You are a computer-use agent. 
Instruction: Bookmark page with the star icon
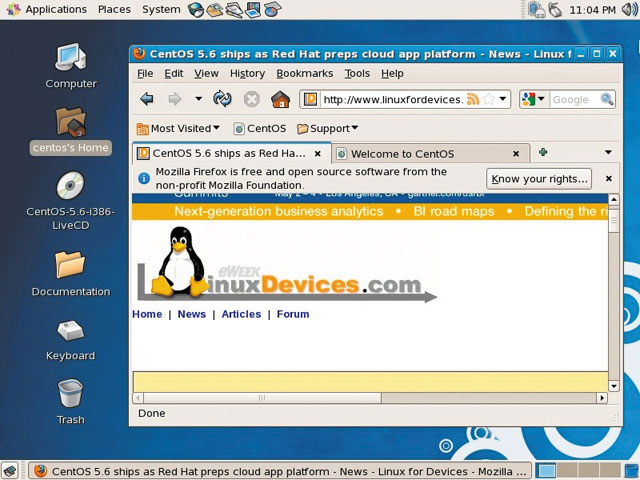pyautogui.click(x=488, y=99)
